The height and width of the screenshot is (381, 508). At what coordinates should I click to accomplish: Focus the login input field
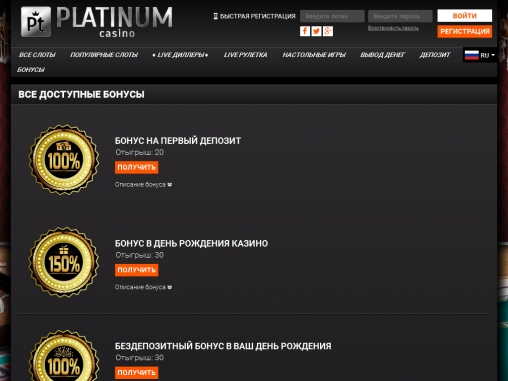[332, 16]
